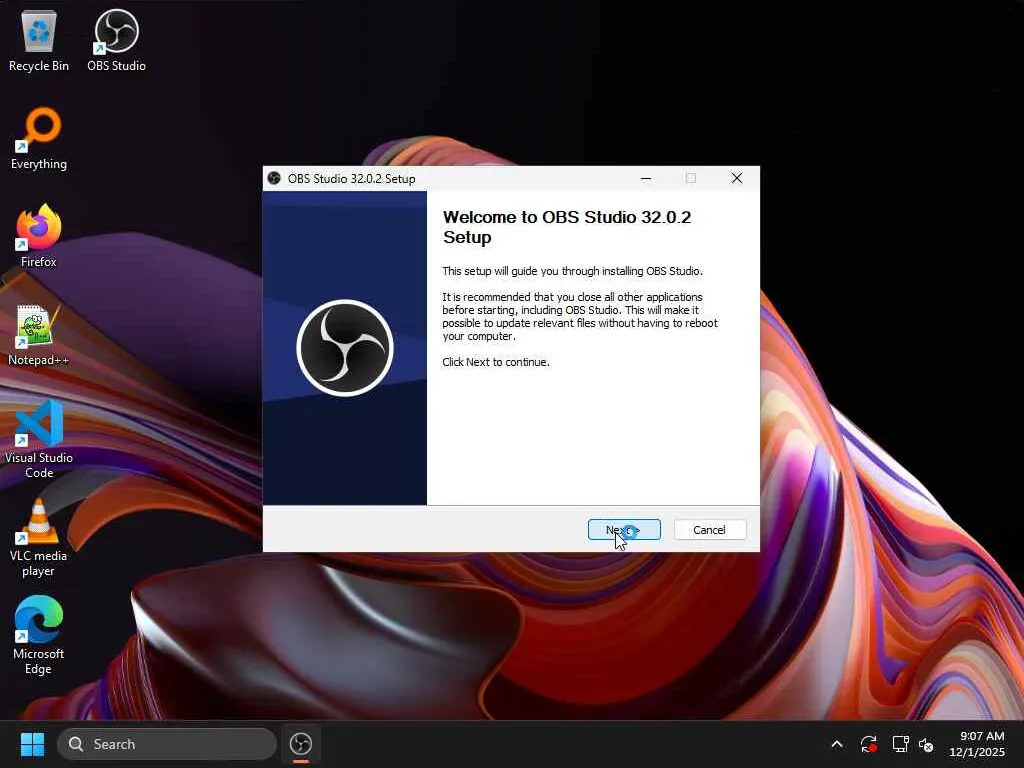The height and width of the screenshot is (768, 1024).
Task: Open the Recycle Bin desktop icon
Action: click(x=39, y=42)
